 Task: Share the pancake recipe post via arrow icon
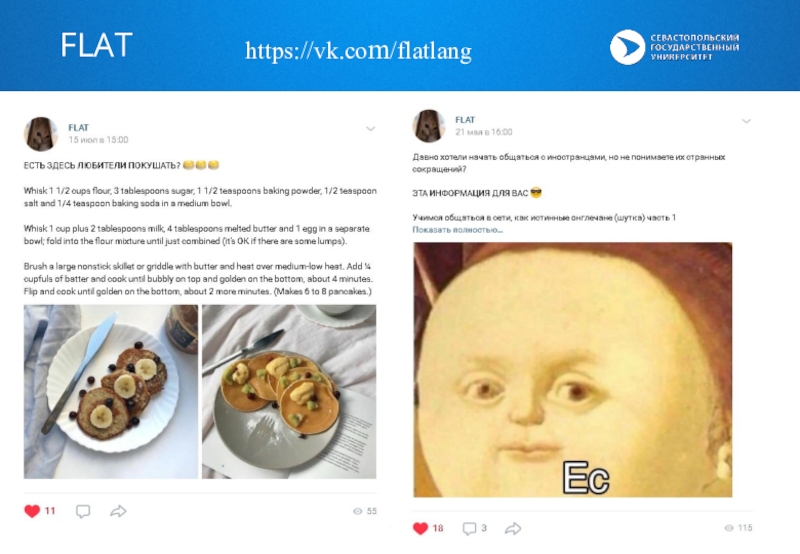point(118,511)
